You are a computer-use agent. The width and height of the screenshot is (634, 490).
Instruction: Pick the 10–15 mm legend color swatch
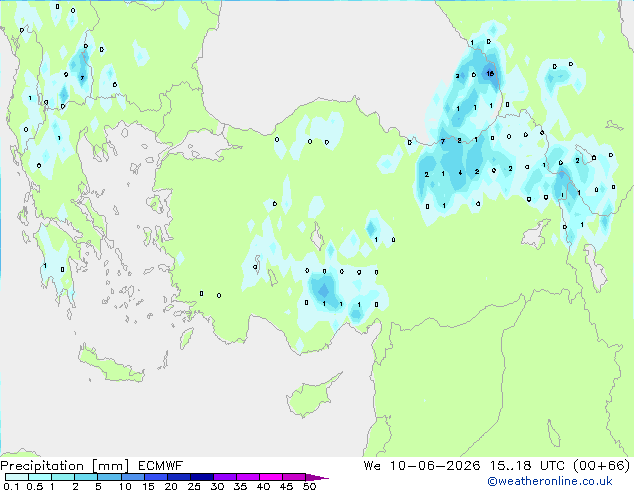(x=132, y=477)
